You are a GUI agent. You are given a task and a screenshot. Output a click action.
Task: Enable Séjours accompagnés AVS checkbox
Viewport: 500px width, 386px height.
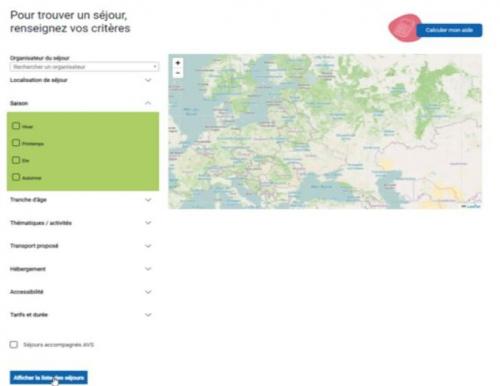point(14,344)
